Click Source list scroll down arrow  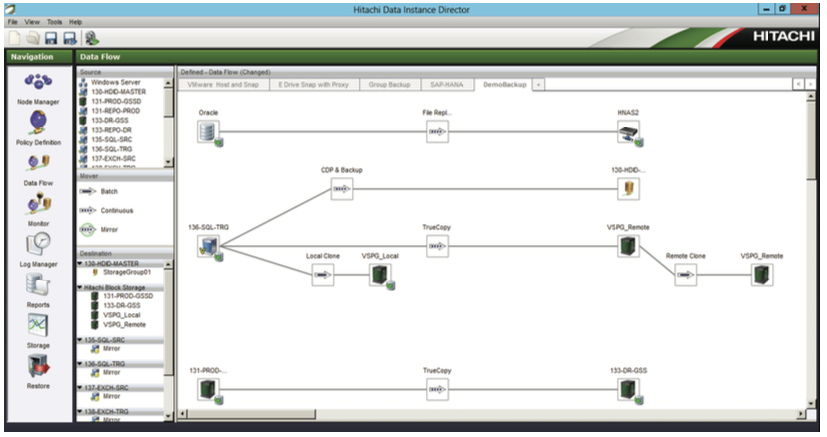[168, 162]
